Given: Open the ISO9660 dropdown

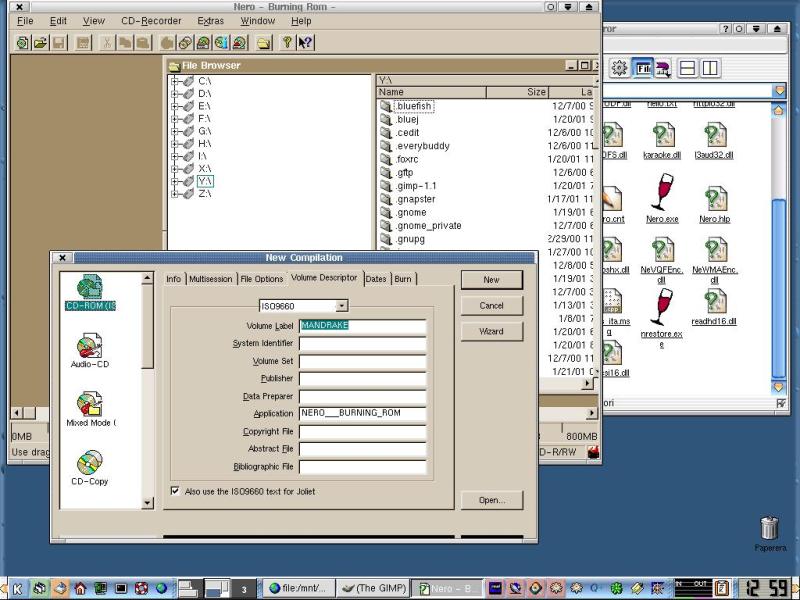Looking at the screenshot, I should click(342, 306).
